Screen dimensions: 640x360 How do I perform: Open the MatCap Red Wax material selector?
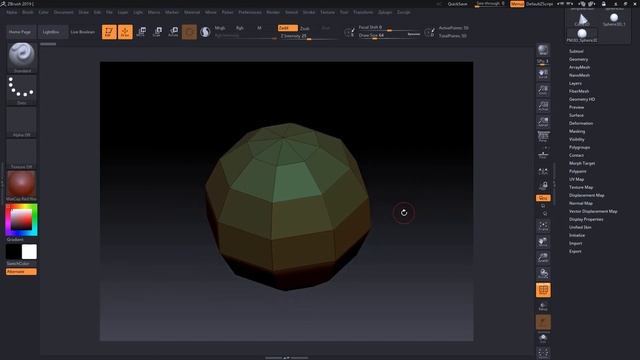tap(22, 186)
